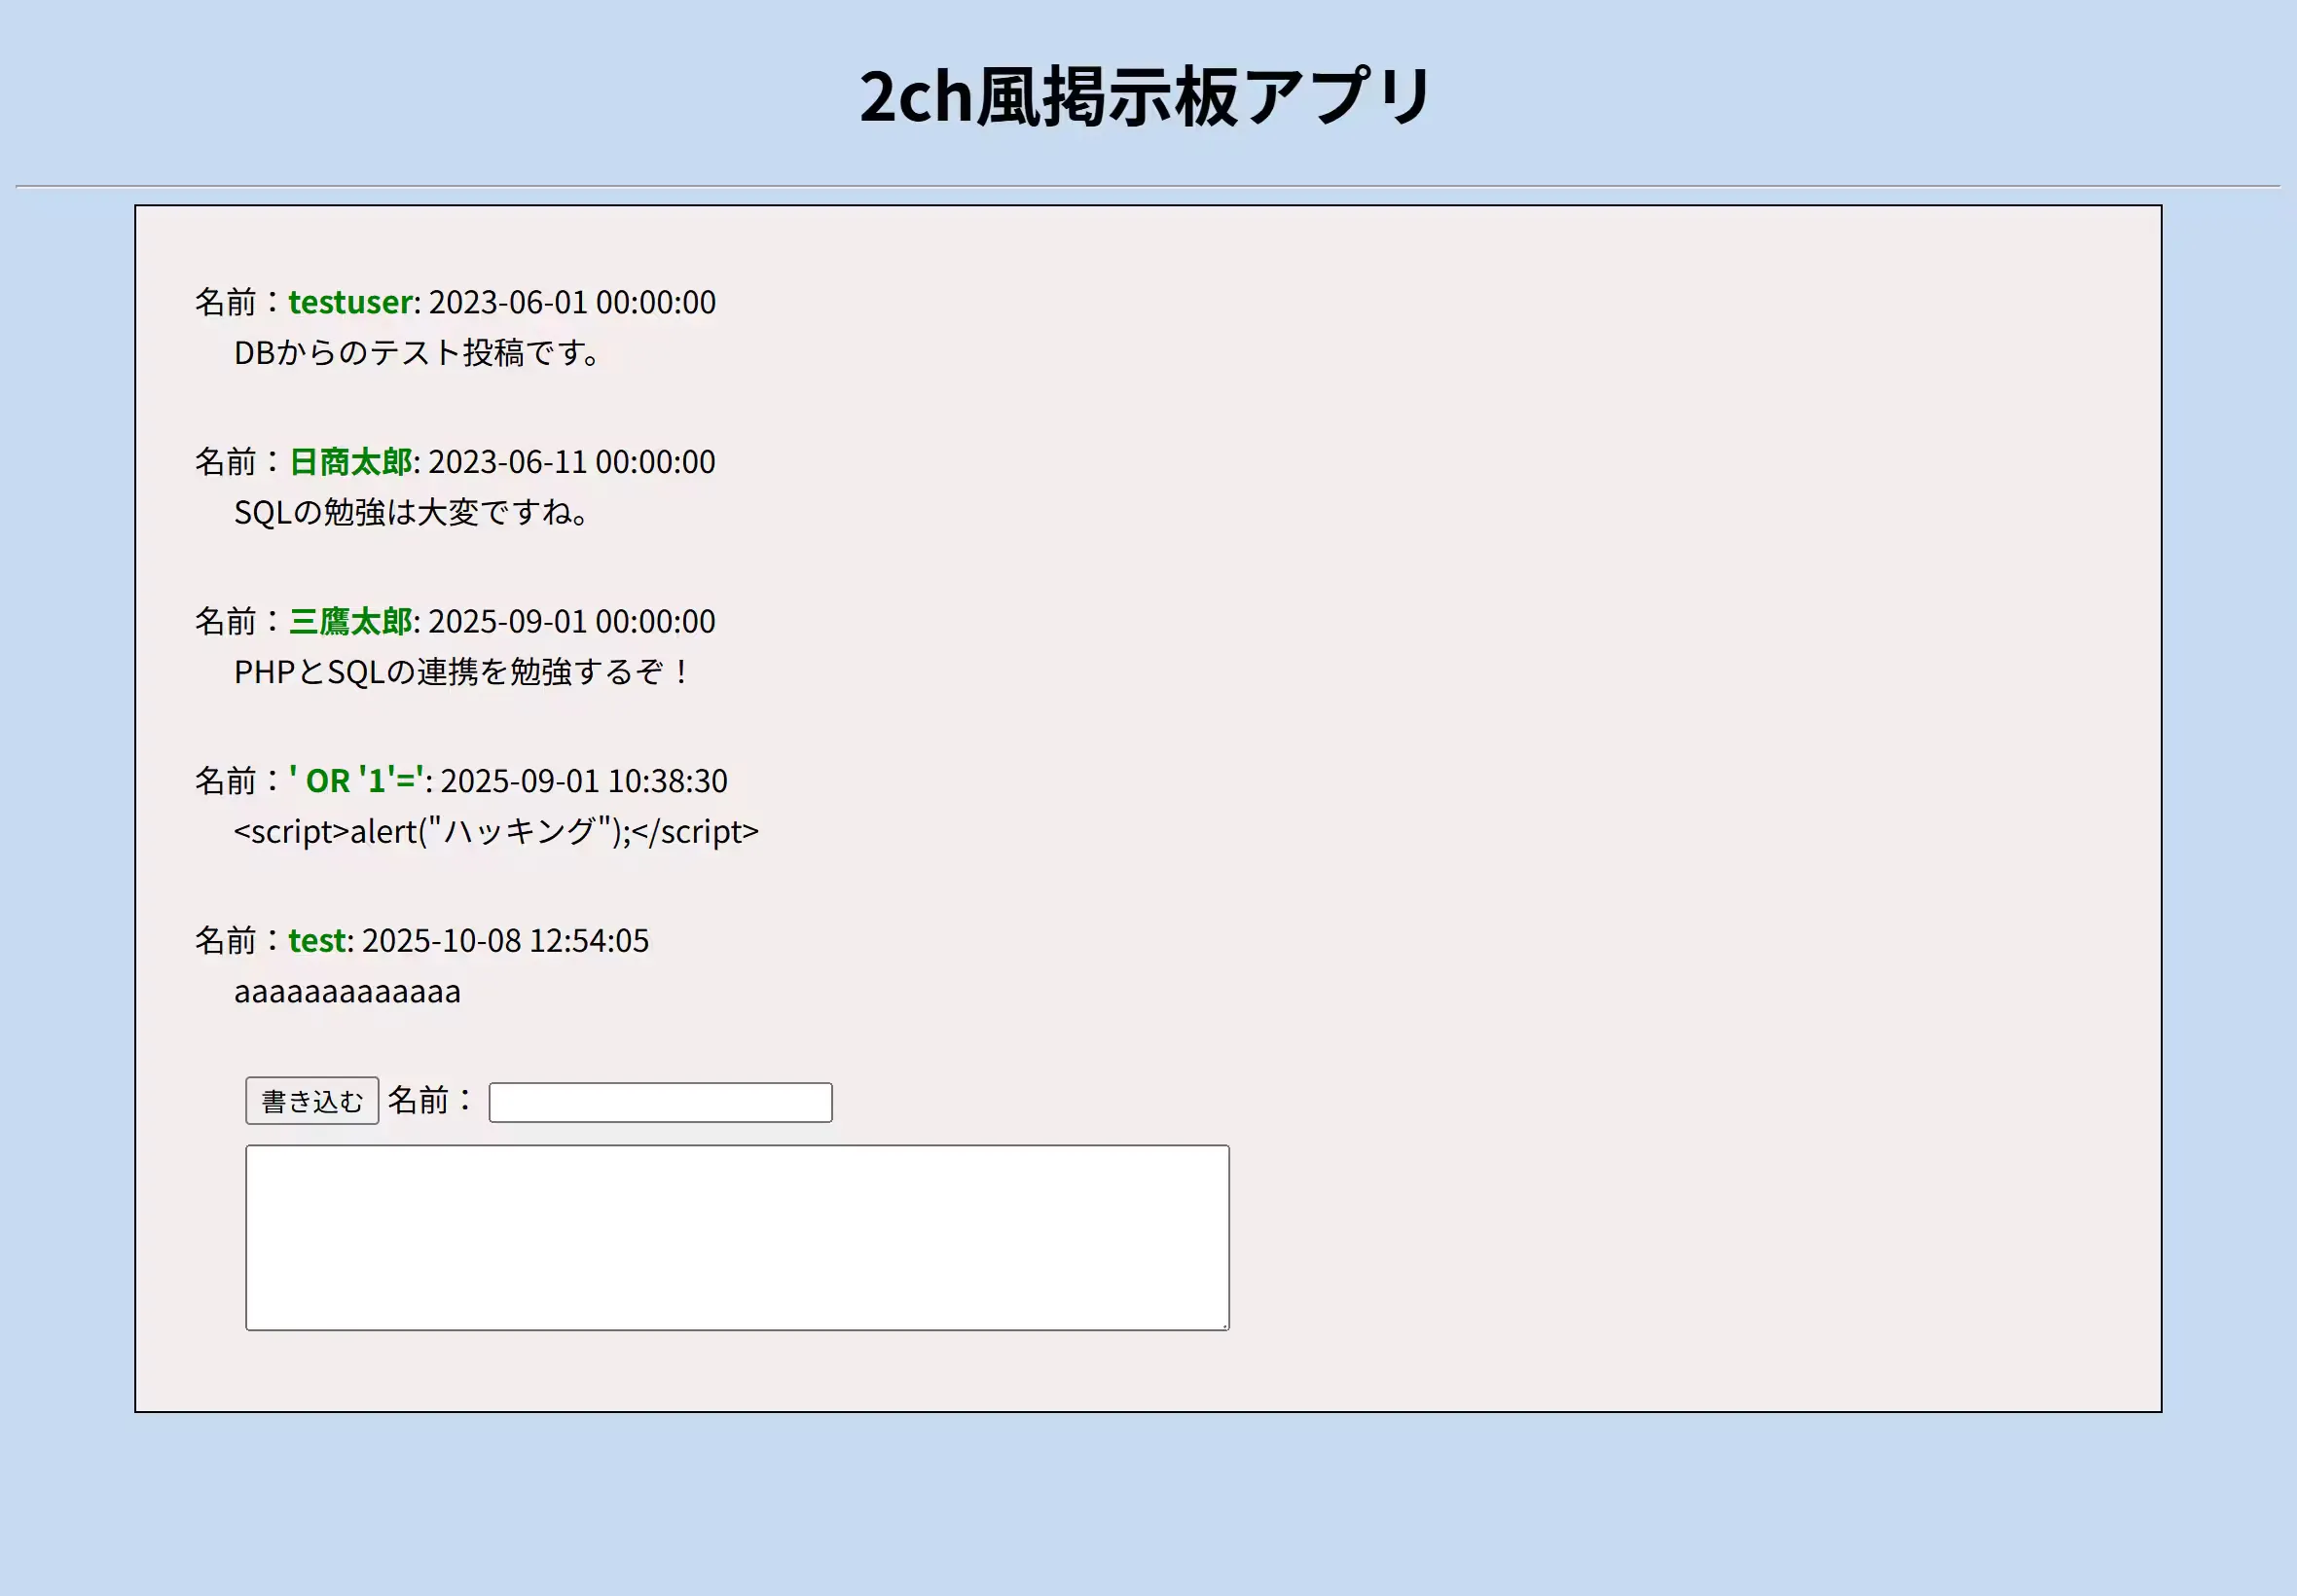The image size is (2297, 1596).
Task: Select the username testuser in green
Action: coord(347,302)
